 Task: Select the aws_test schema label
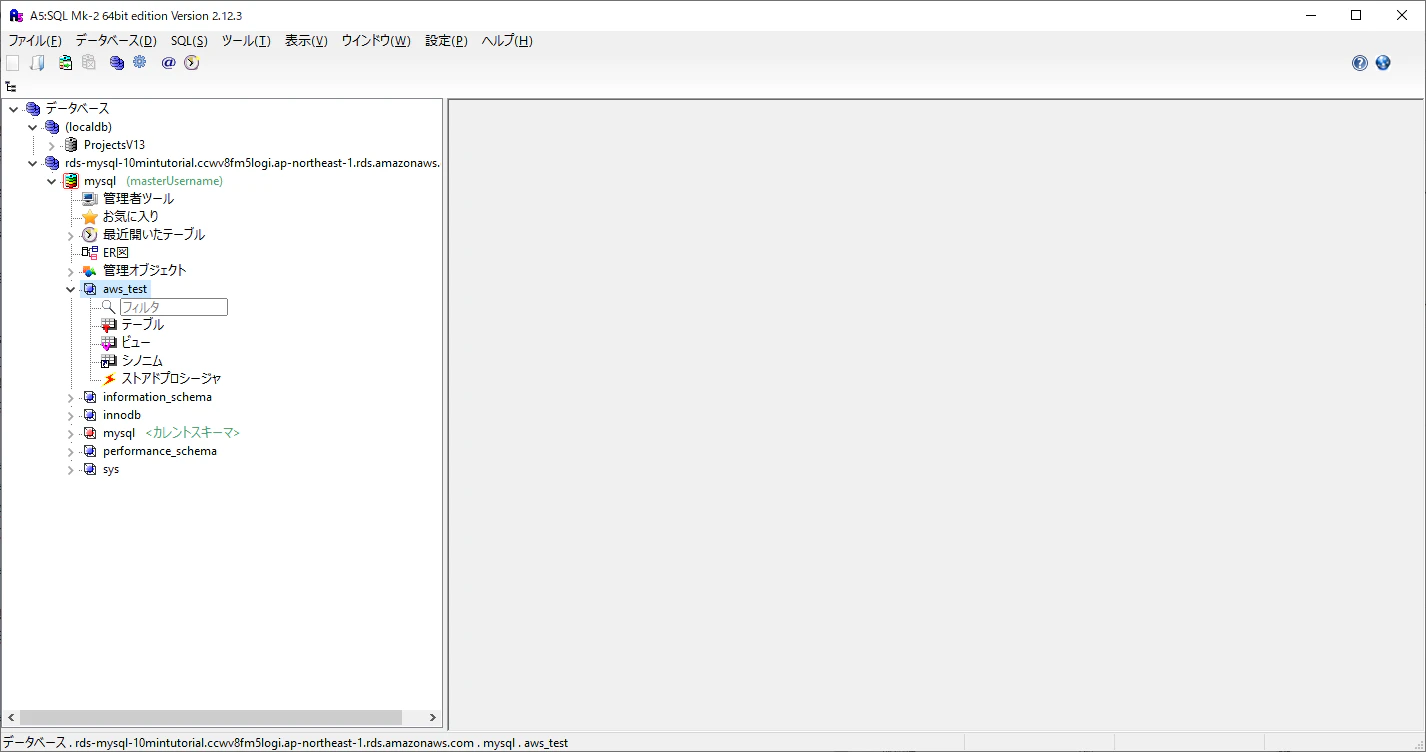(125, 289)
